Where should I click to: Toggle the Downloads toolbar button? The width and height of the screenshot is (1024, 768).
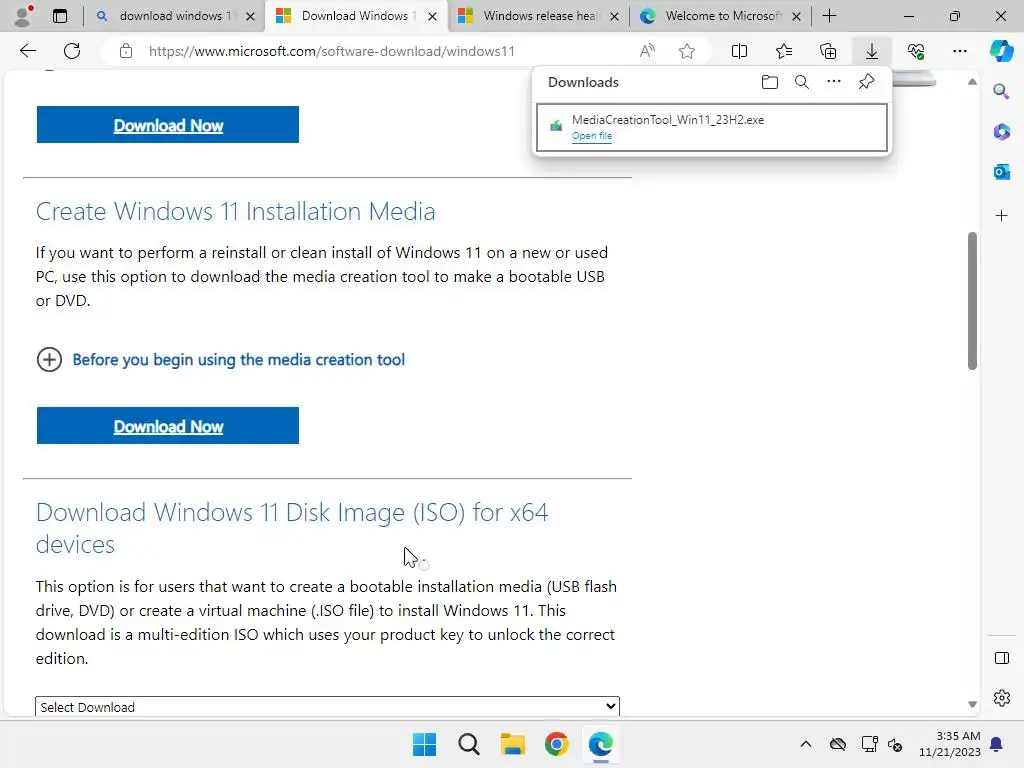point(872,51)
